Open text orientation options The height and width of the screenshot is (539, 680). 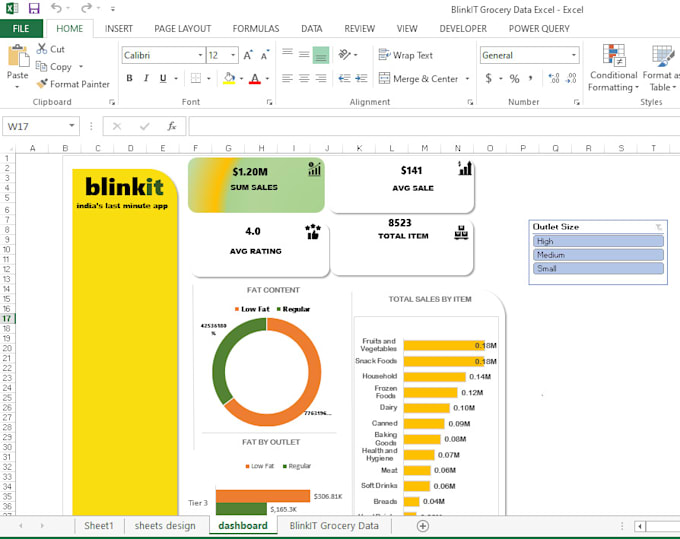[348, 55]
